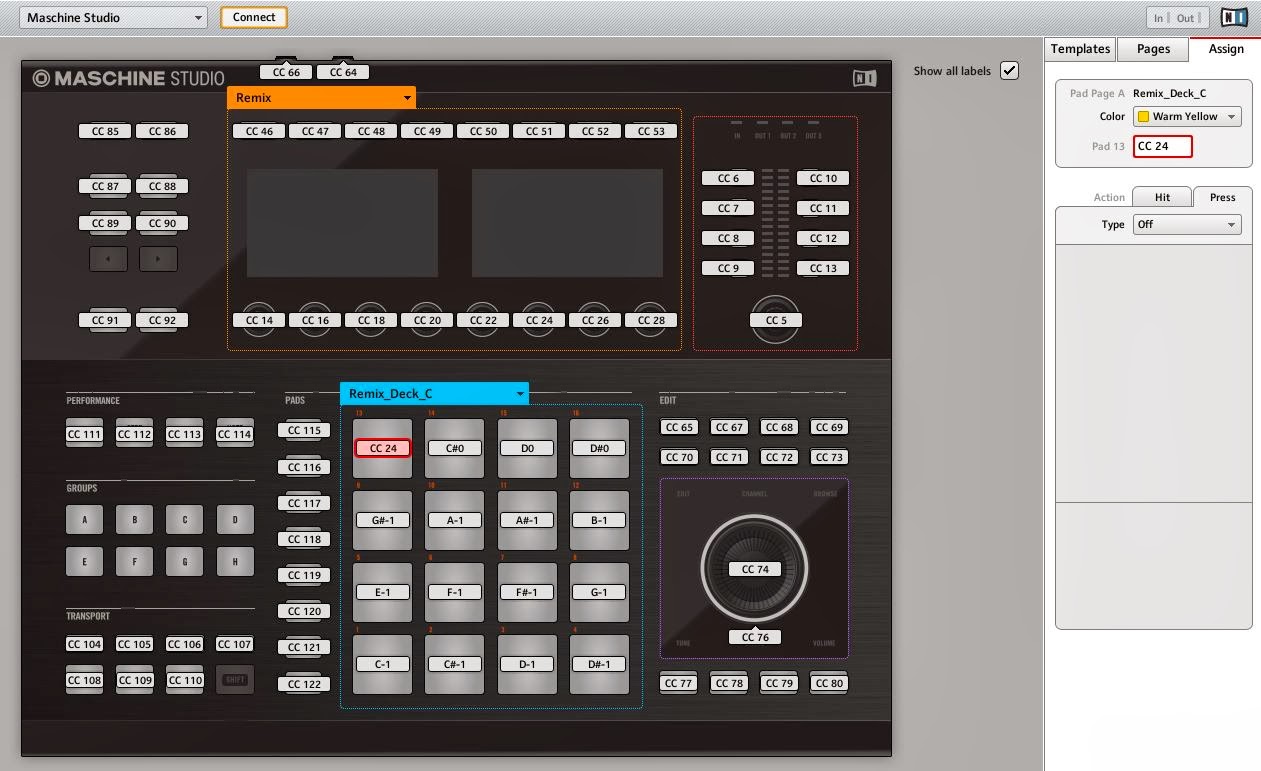The width and height of the screenshot is (1261, 771).
Task: Select edit button CC 65
Action: click(x=679, y=427)
